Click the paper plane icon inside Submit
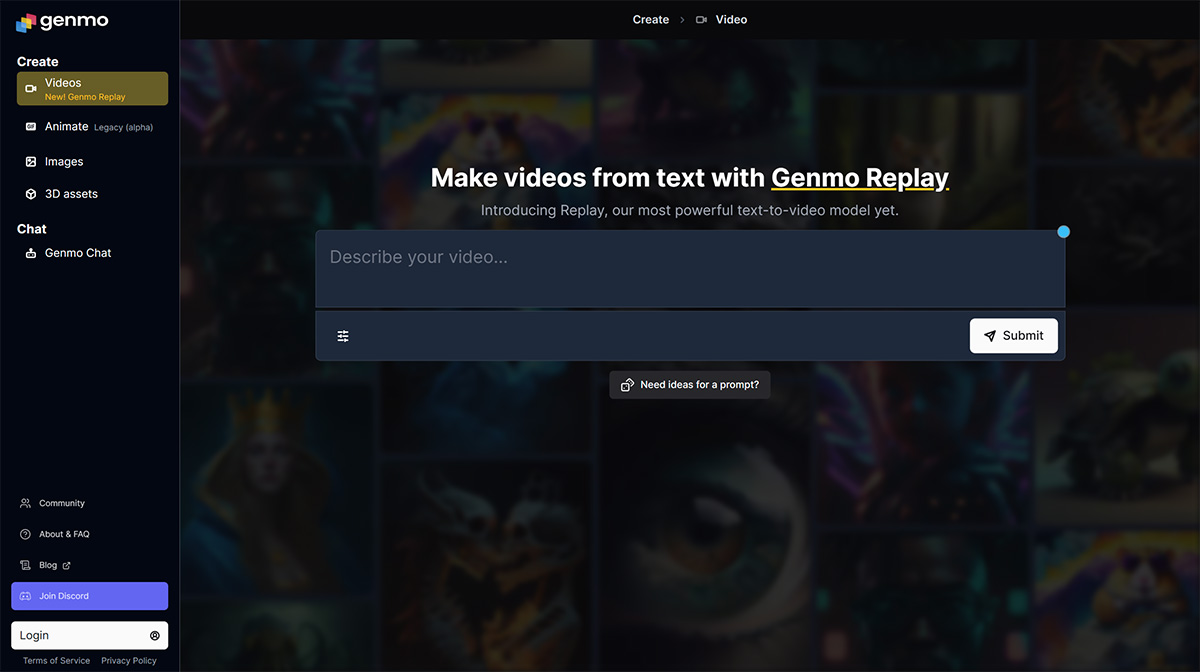Viewport: 1200px width, 672px height. (990, 335)
